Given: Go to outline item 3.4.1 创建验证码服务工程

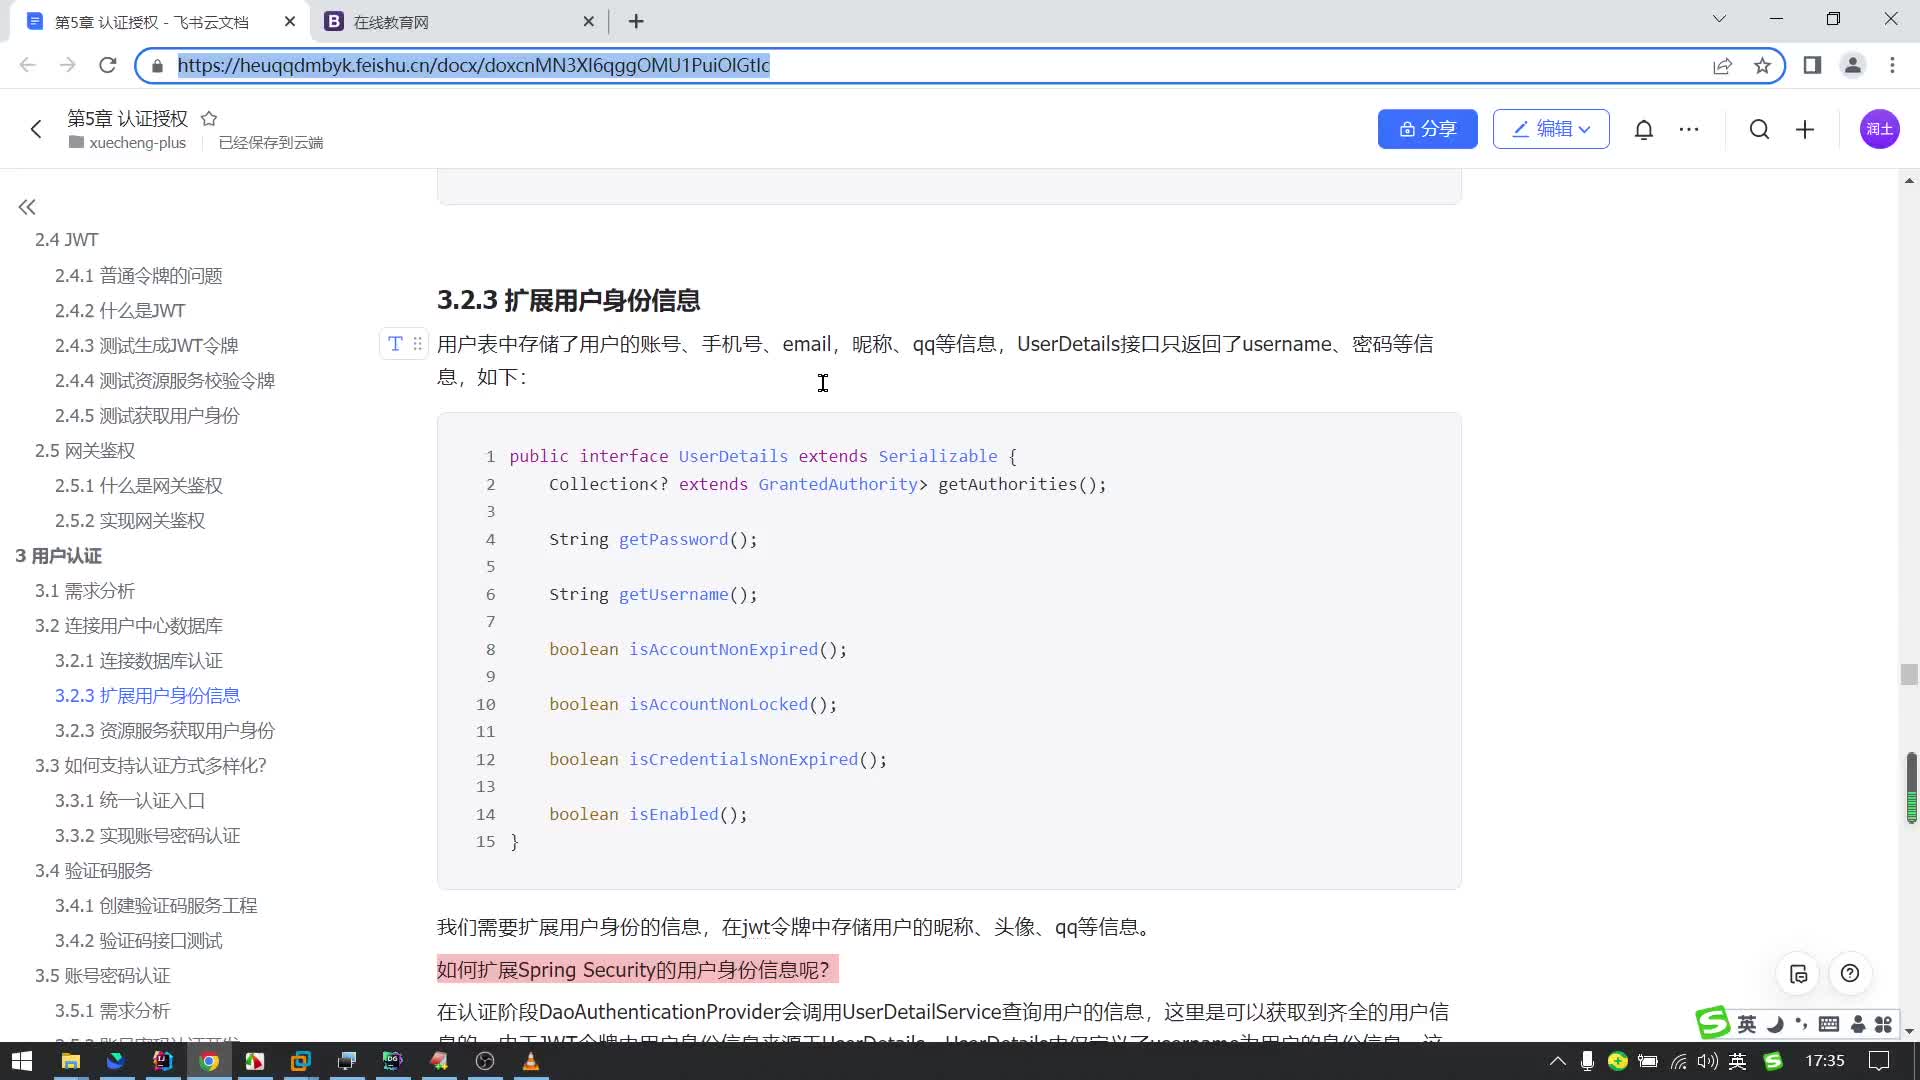Looking at the screenshot, I should tap(156, 905).
